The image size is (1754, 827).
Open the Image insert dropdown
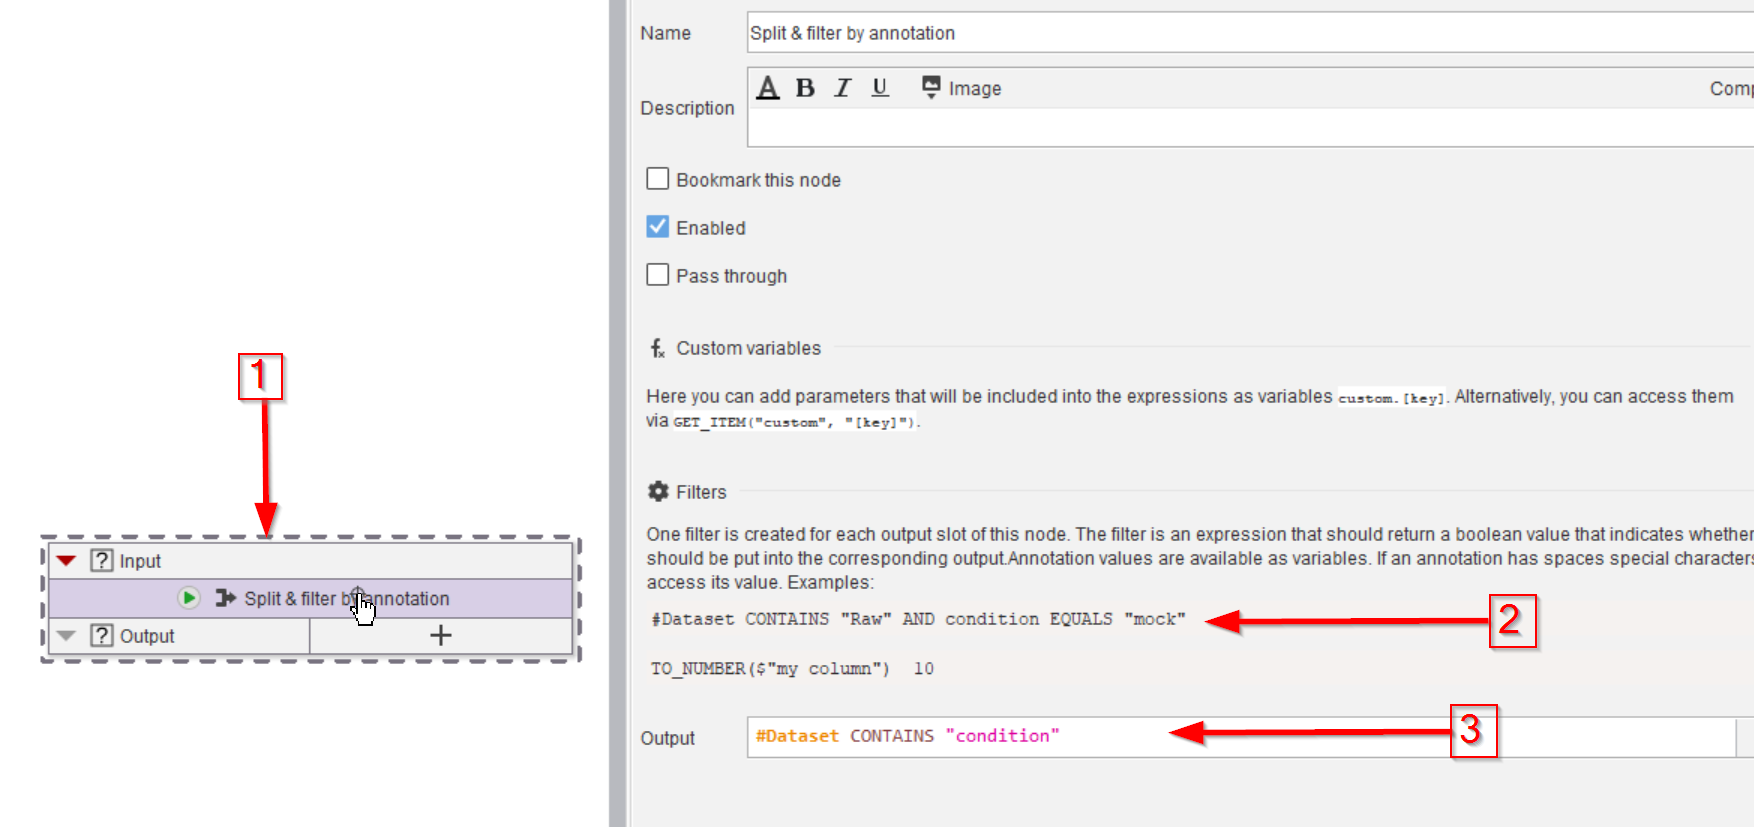coord(961,88)
